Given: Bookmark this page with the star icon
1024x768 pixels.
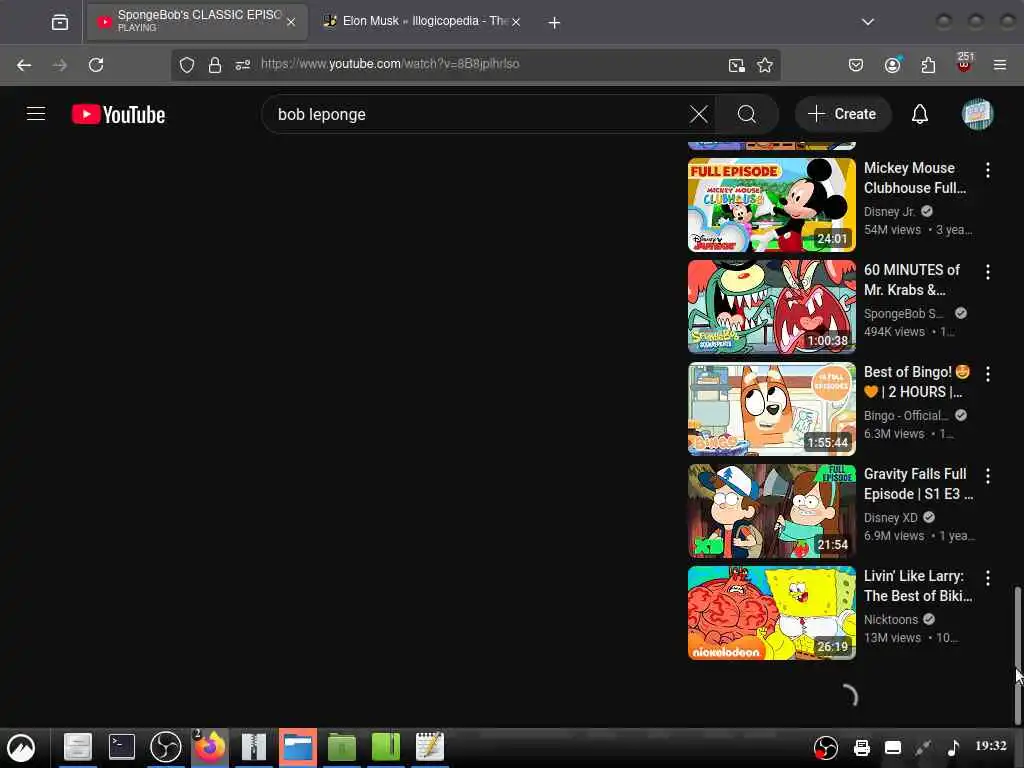Looking at the screenshot, I should point(765,65).
